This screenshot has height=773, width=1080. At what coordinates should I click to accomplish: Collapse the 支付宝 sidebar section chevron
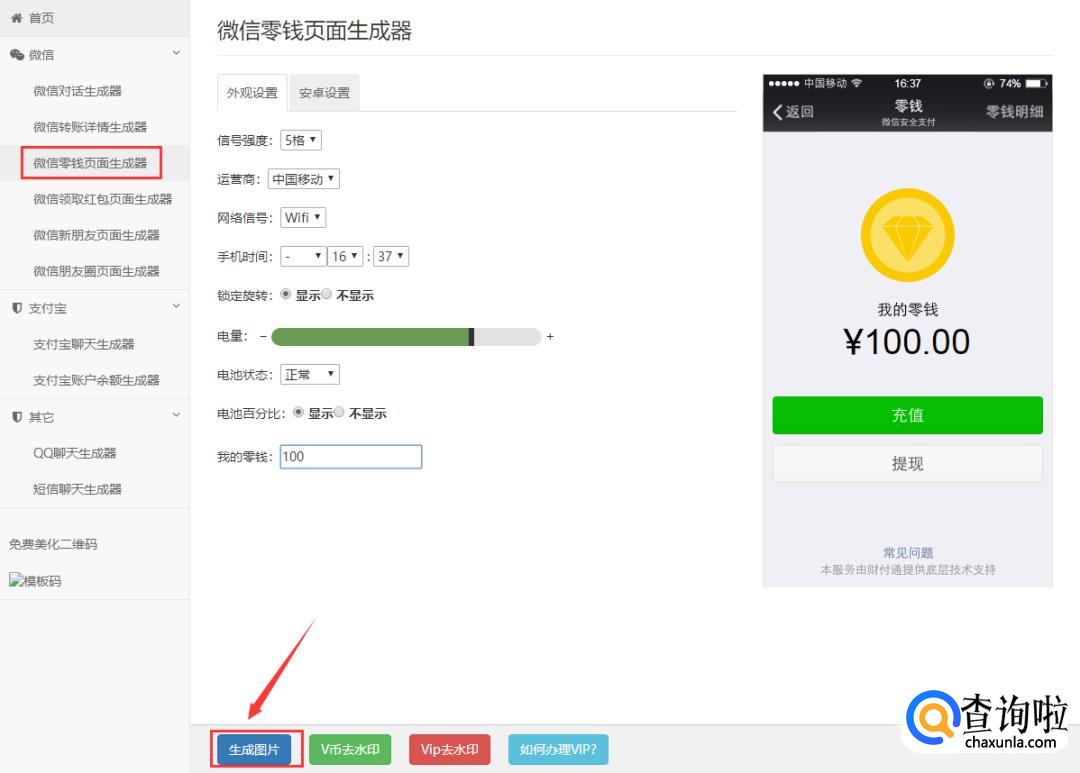(176, 306)
